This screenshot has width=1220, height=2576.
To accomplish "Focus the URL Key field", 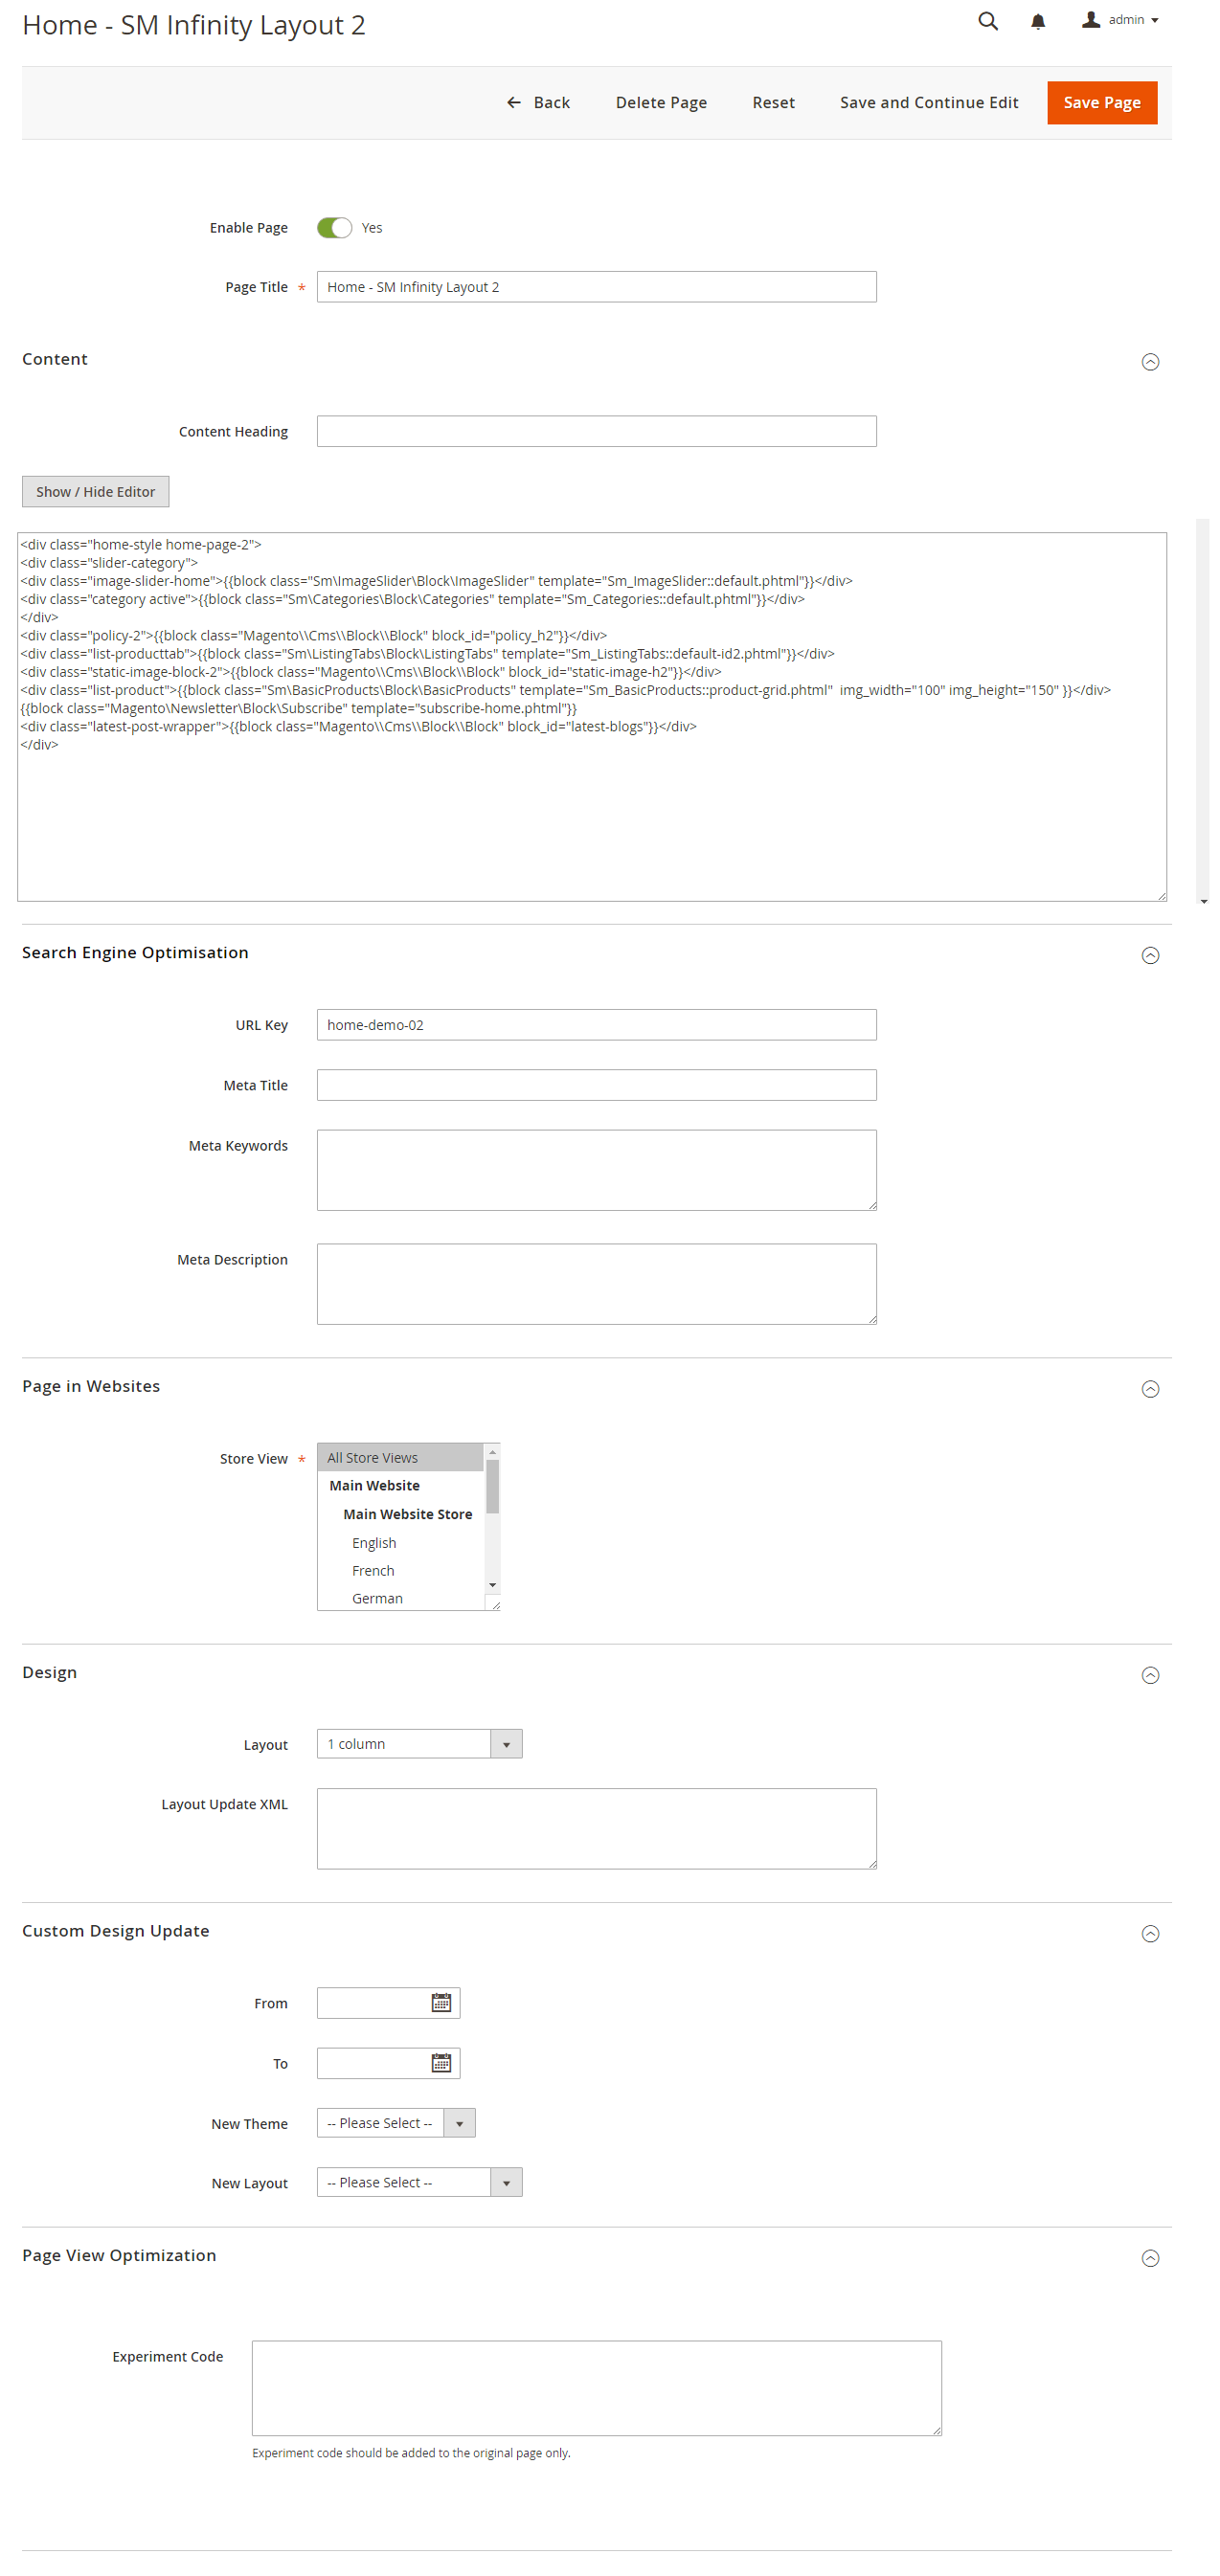I will (596, 1024).
